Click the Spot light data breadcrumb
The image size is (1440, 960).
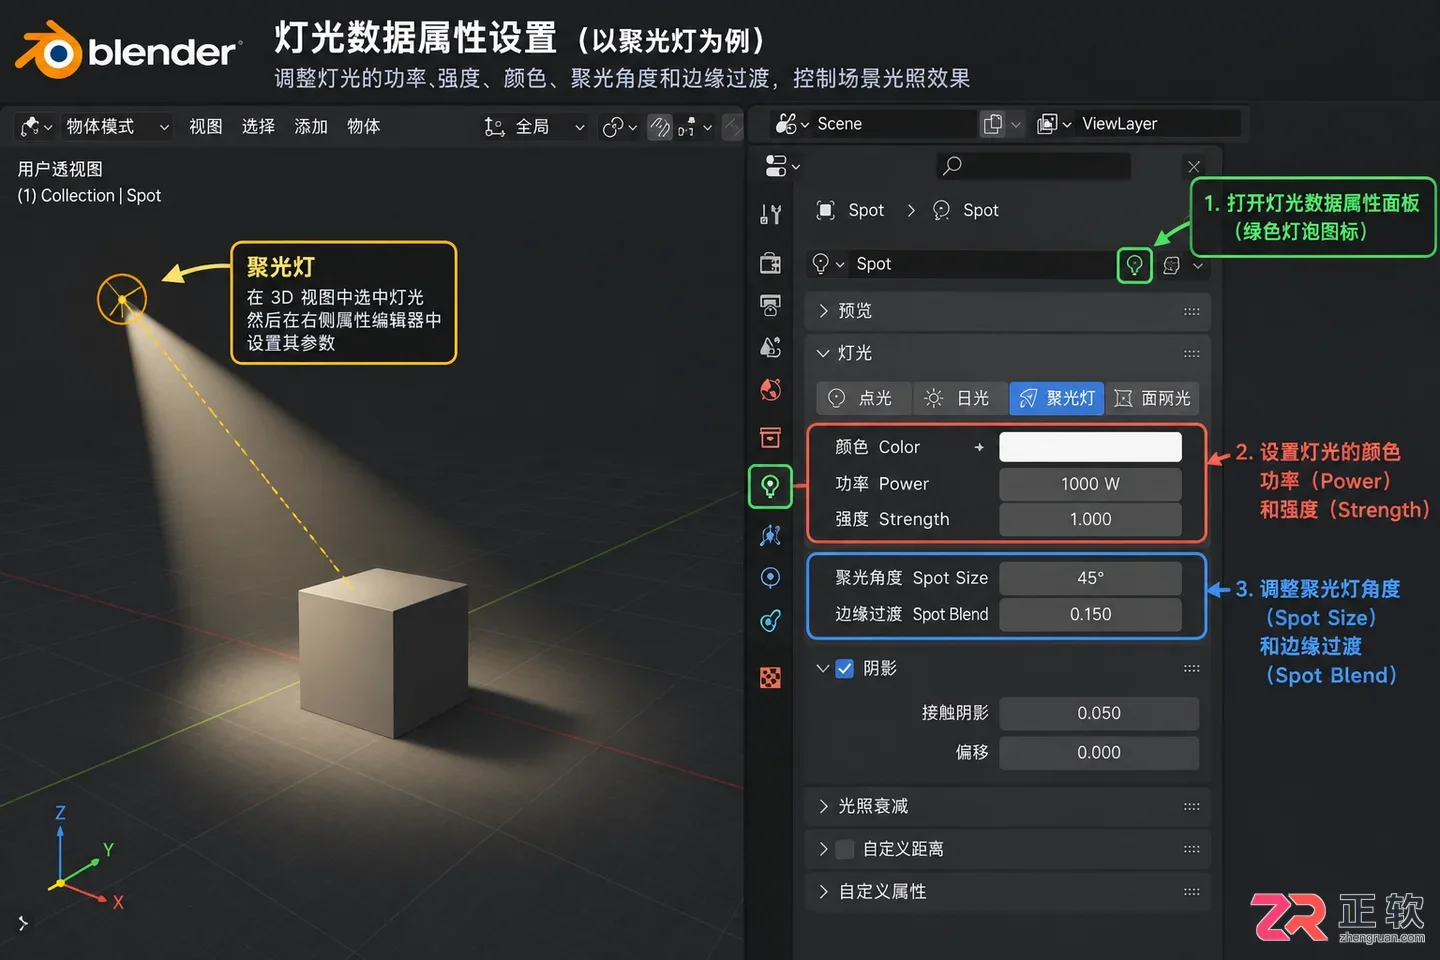click(965, 210)
